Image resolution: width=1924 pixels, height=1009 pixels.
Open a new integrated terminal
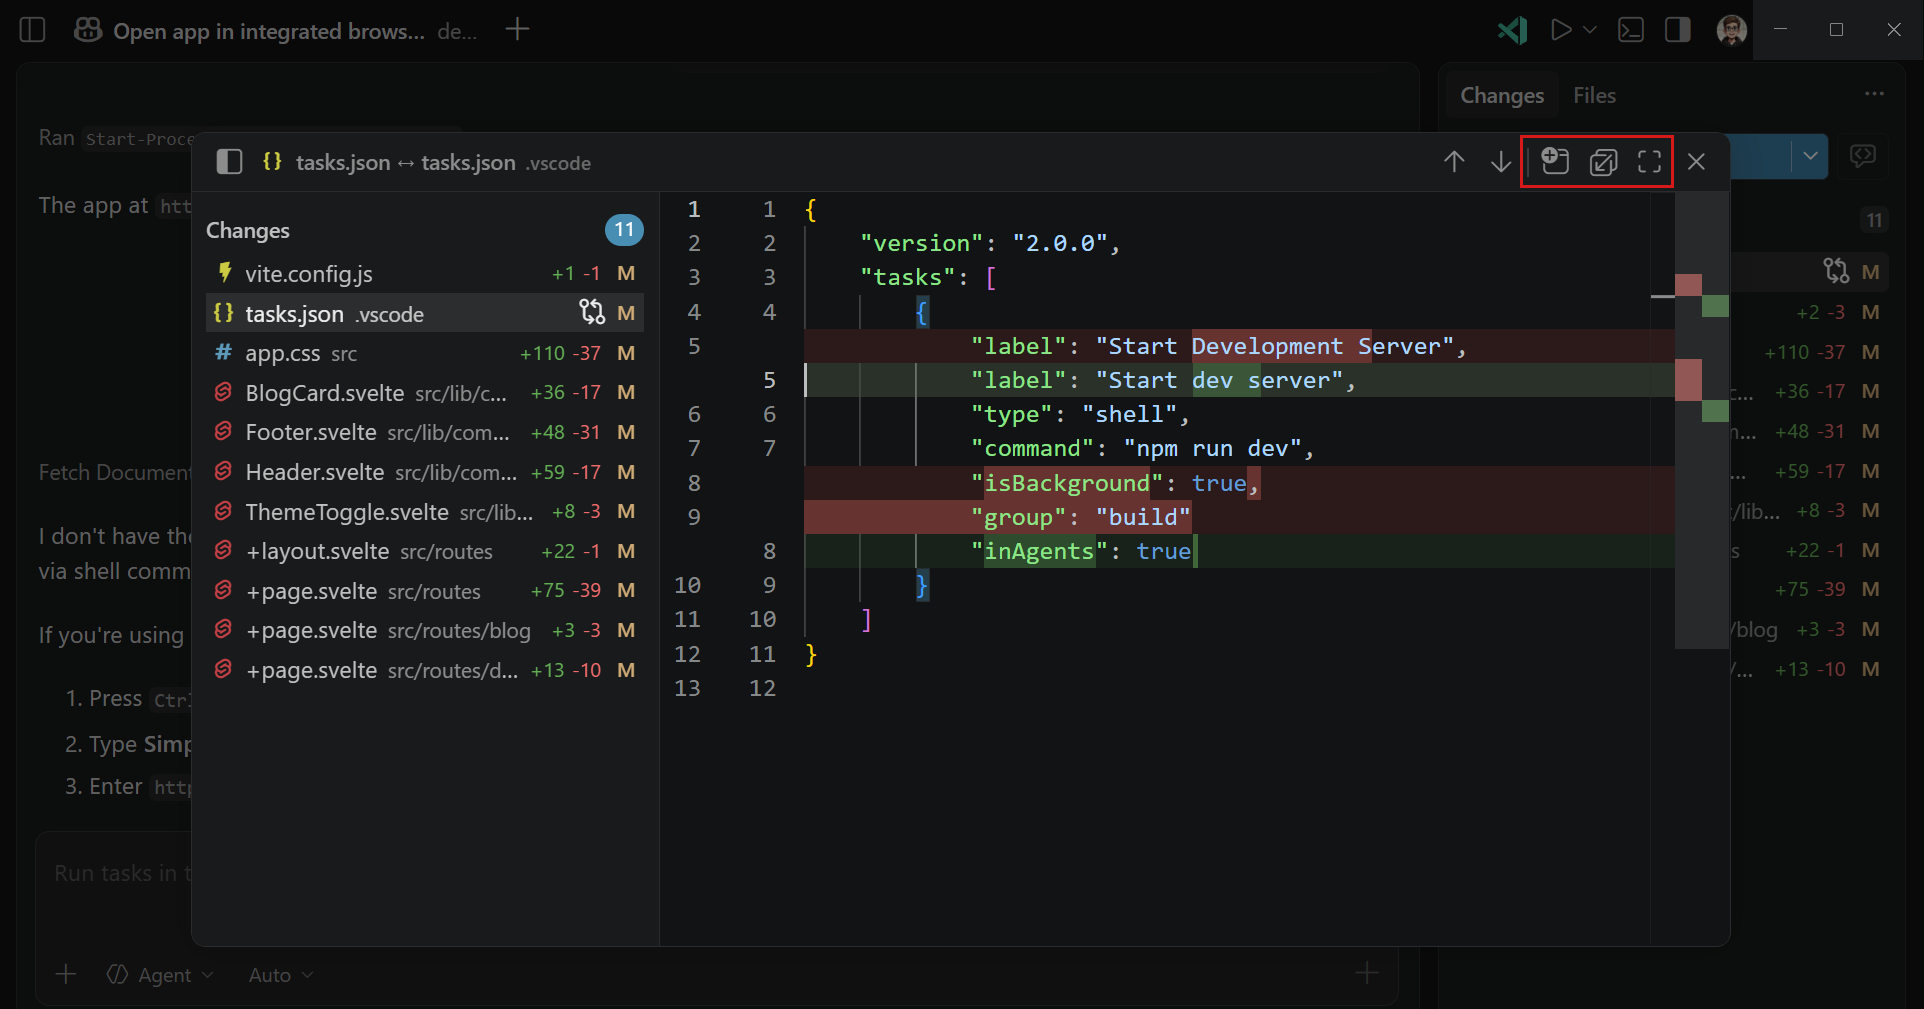(1631, 30)
